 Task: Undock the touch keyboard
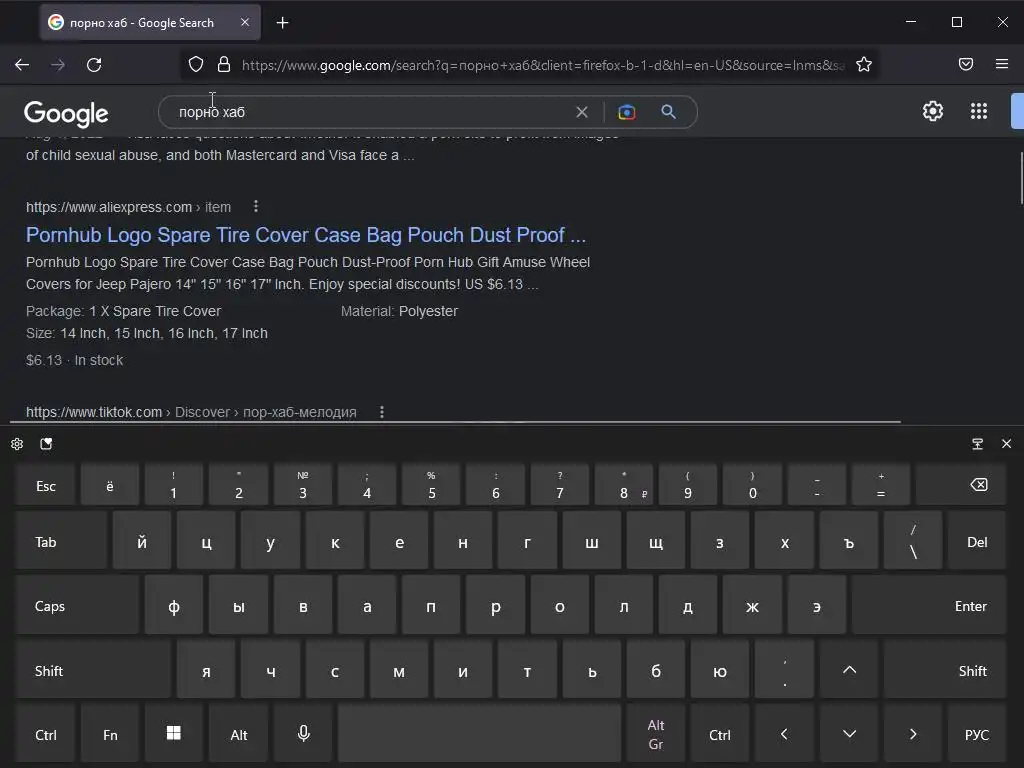(x=978, y=444)
